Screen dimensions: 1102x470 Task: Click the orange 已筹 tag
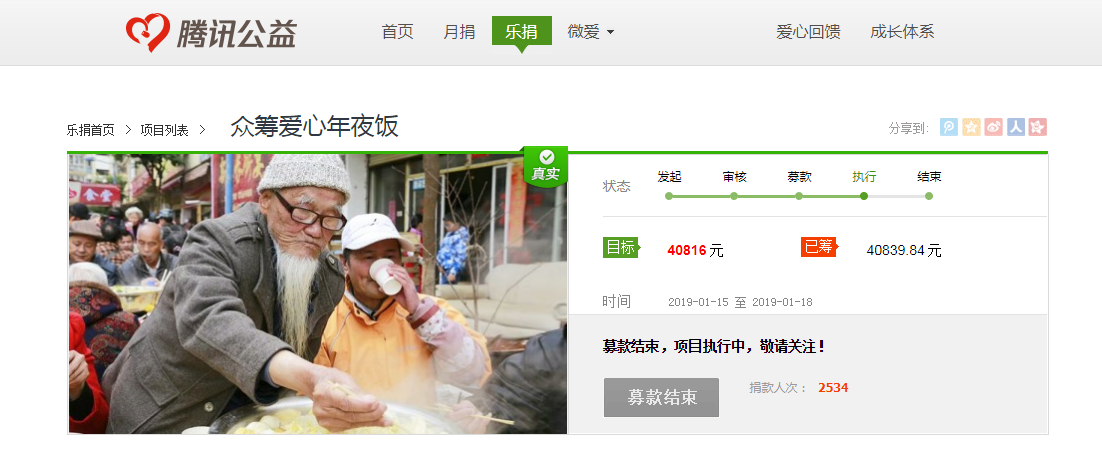[x=819, y=247]
